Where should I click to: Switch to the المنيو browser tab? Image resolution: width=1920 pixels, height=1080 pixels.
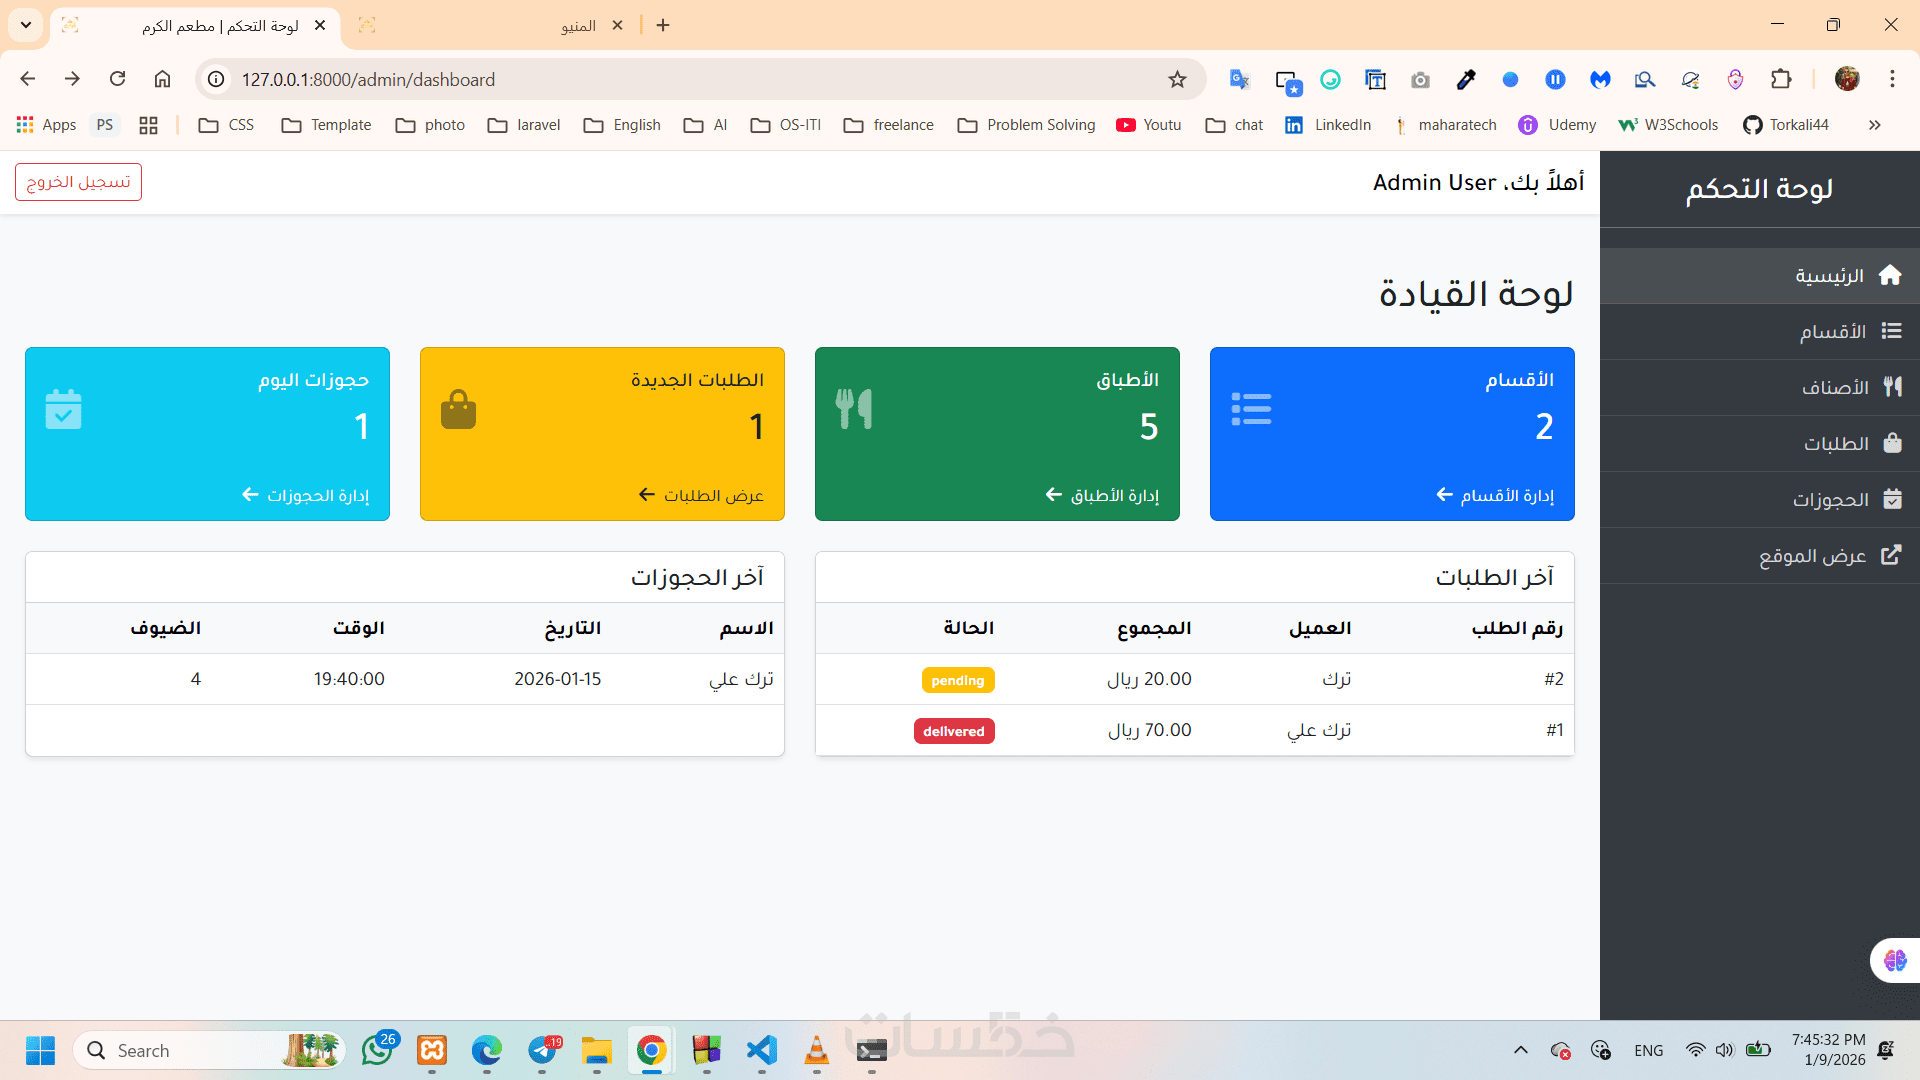click(x=578, y=26)
